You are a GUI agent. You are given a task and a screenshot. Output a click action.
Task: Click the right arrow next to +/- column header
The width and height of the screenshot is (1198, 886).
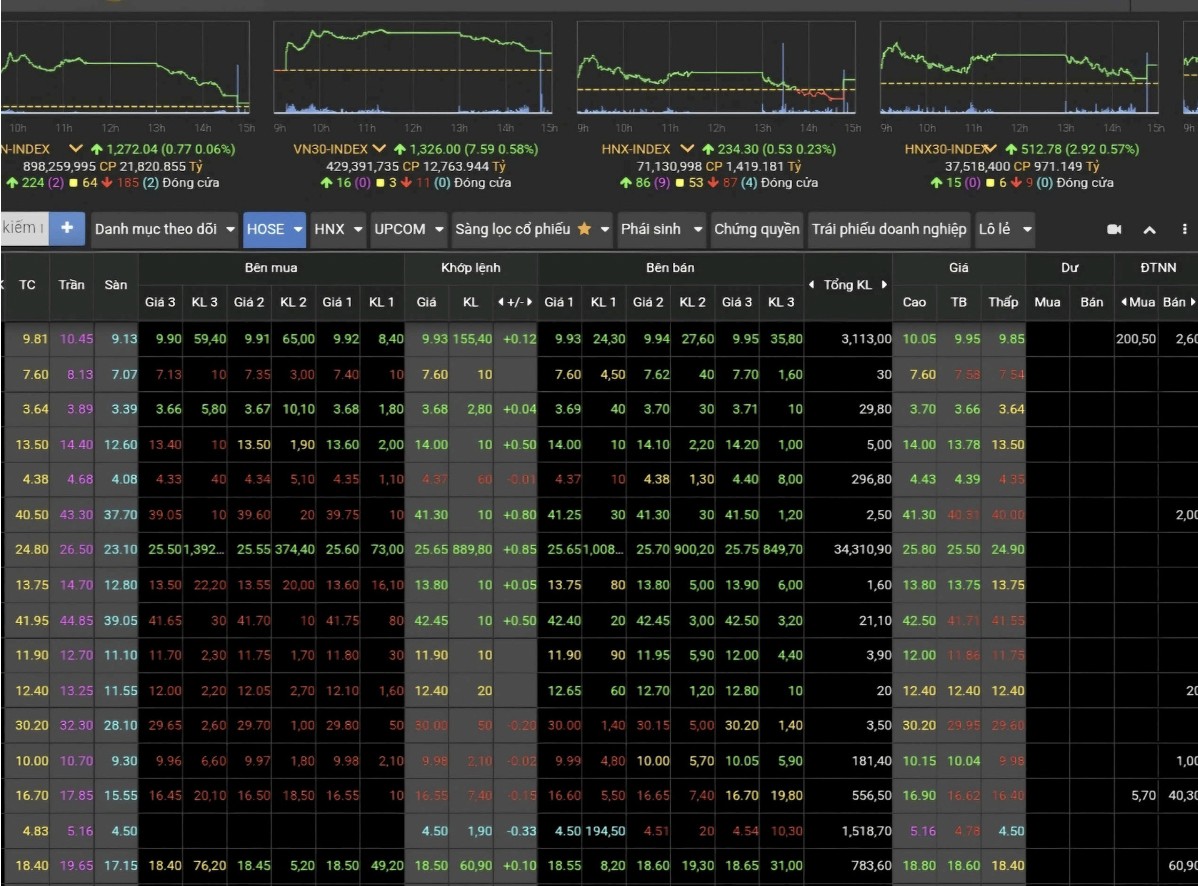pos(529,302)
